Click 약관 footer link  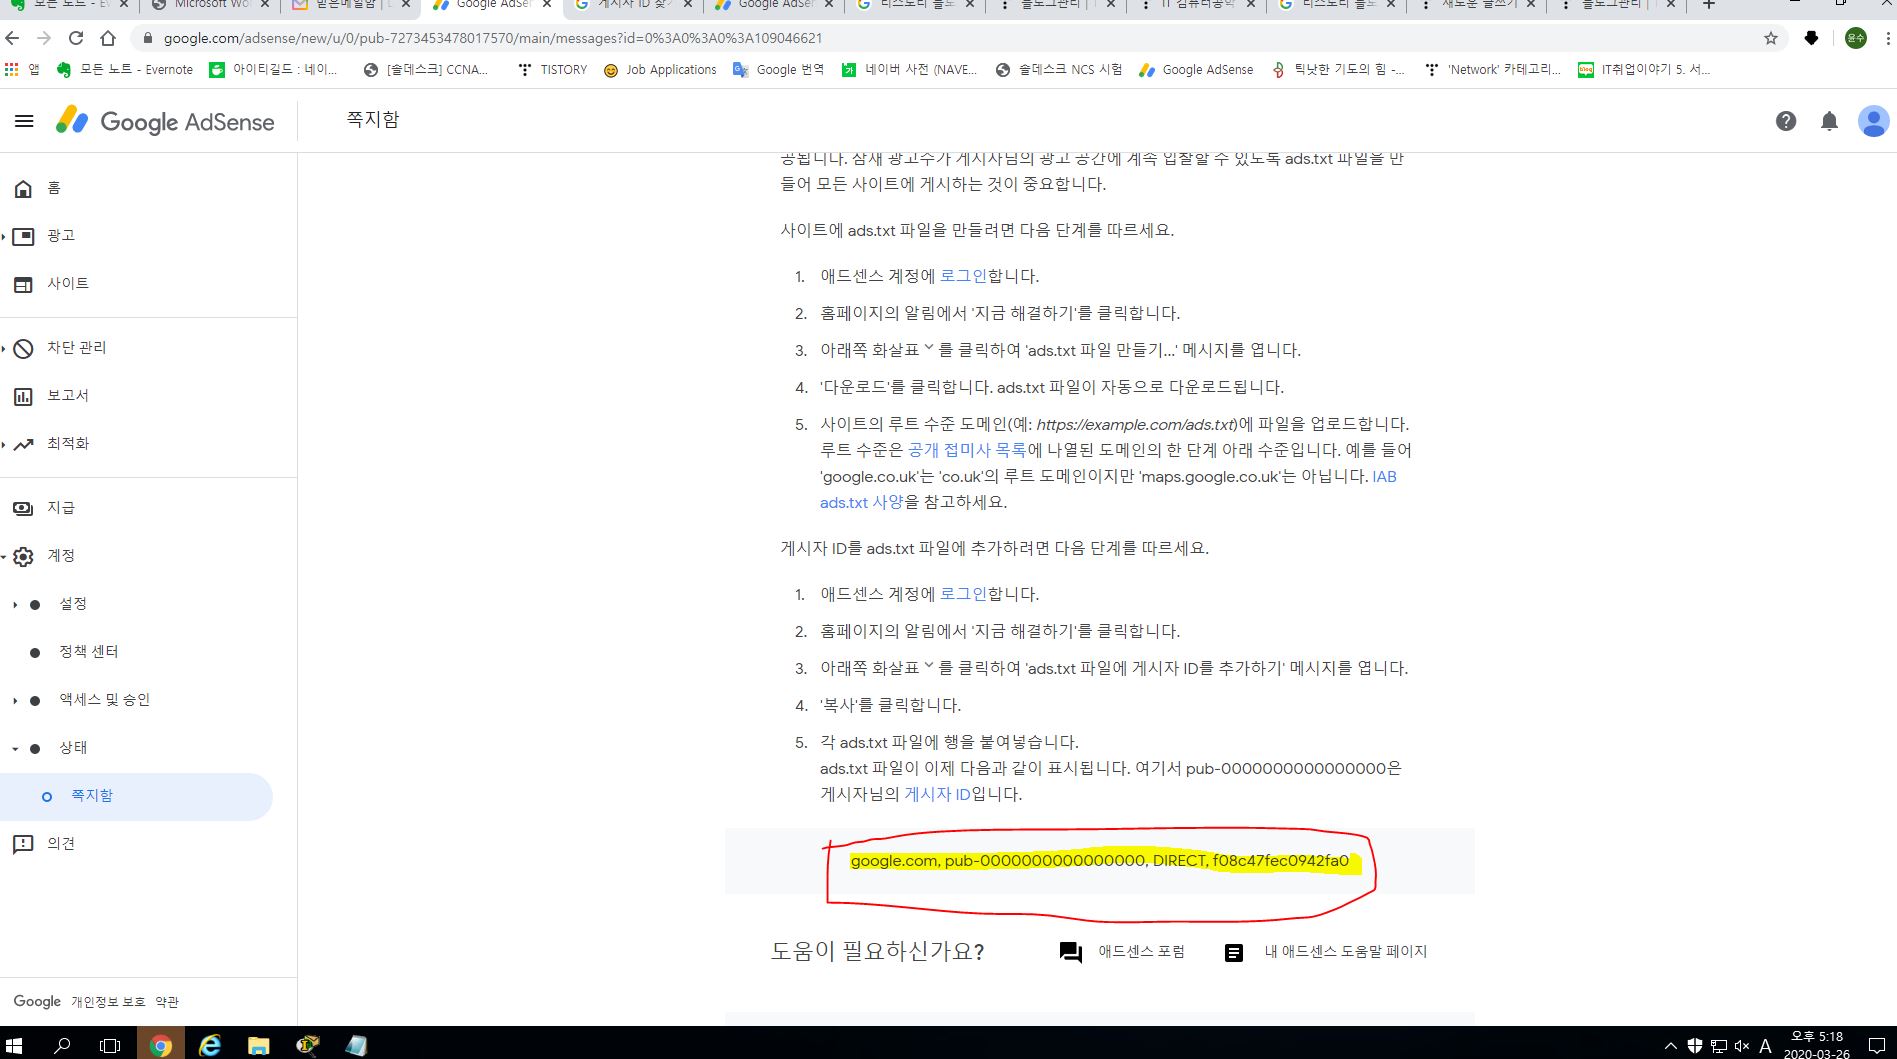[x=167, y=1002]
